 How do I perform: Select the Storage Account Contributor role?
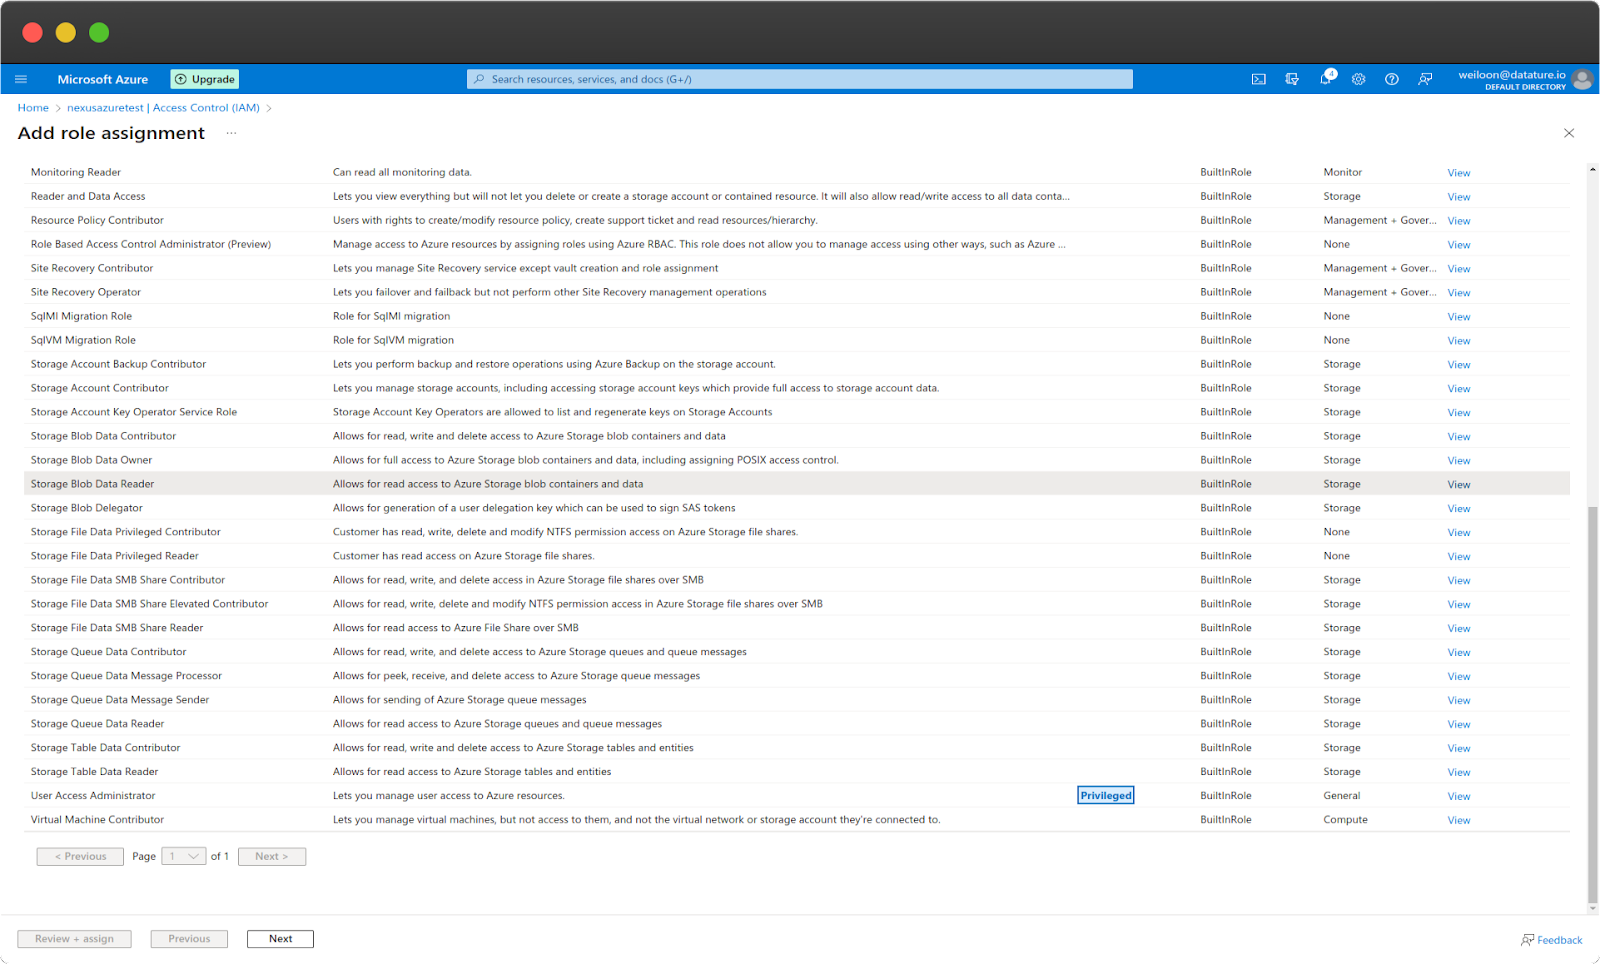coord(100,388)
